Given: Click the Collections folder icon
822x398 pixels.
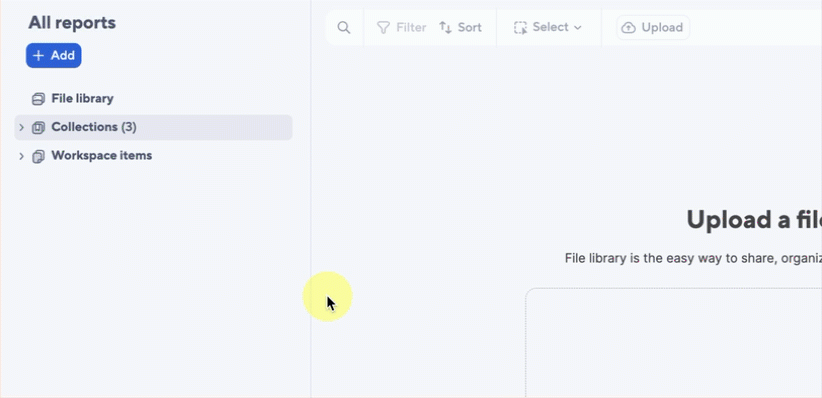Looking at the screenshot, I should pos(38,127).
